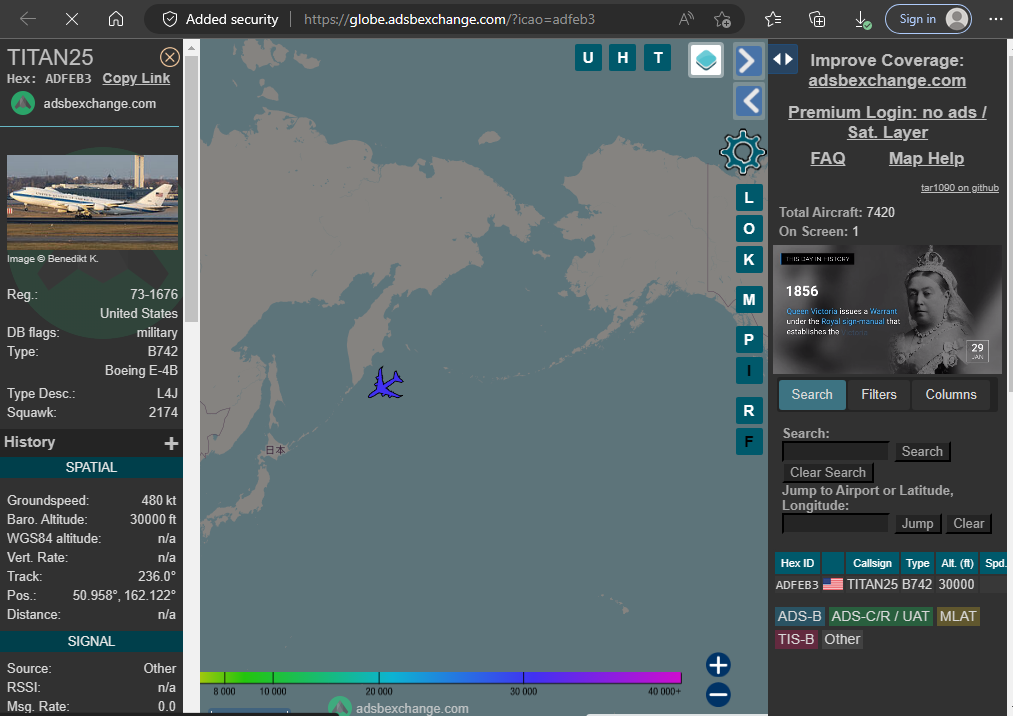Sort table by Callsign column
The image size is (1013, 716).
click(872, 563)
